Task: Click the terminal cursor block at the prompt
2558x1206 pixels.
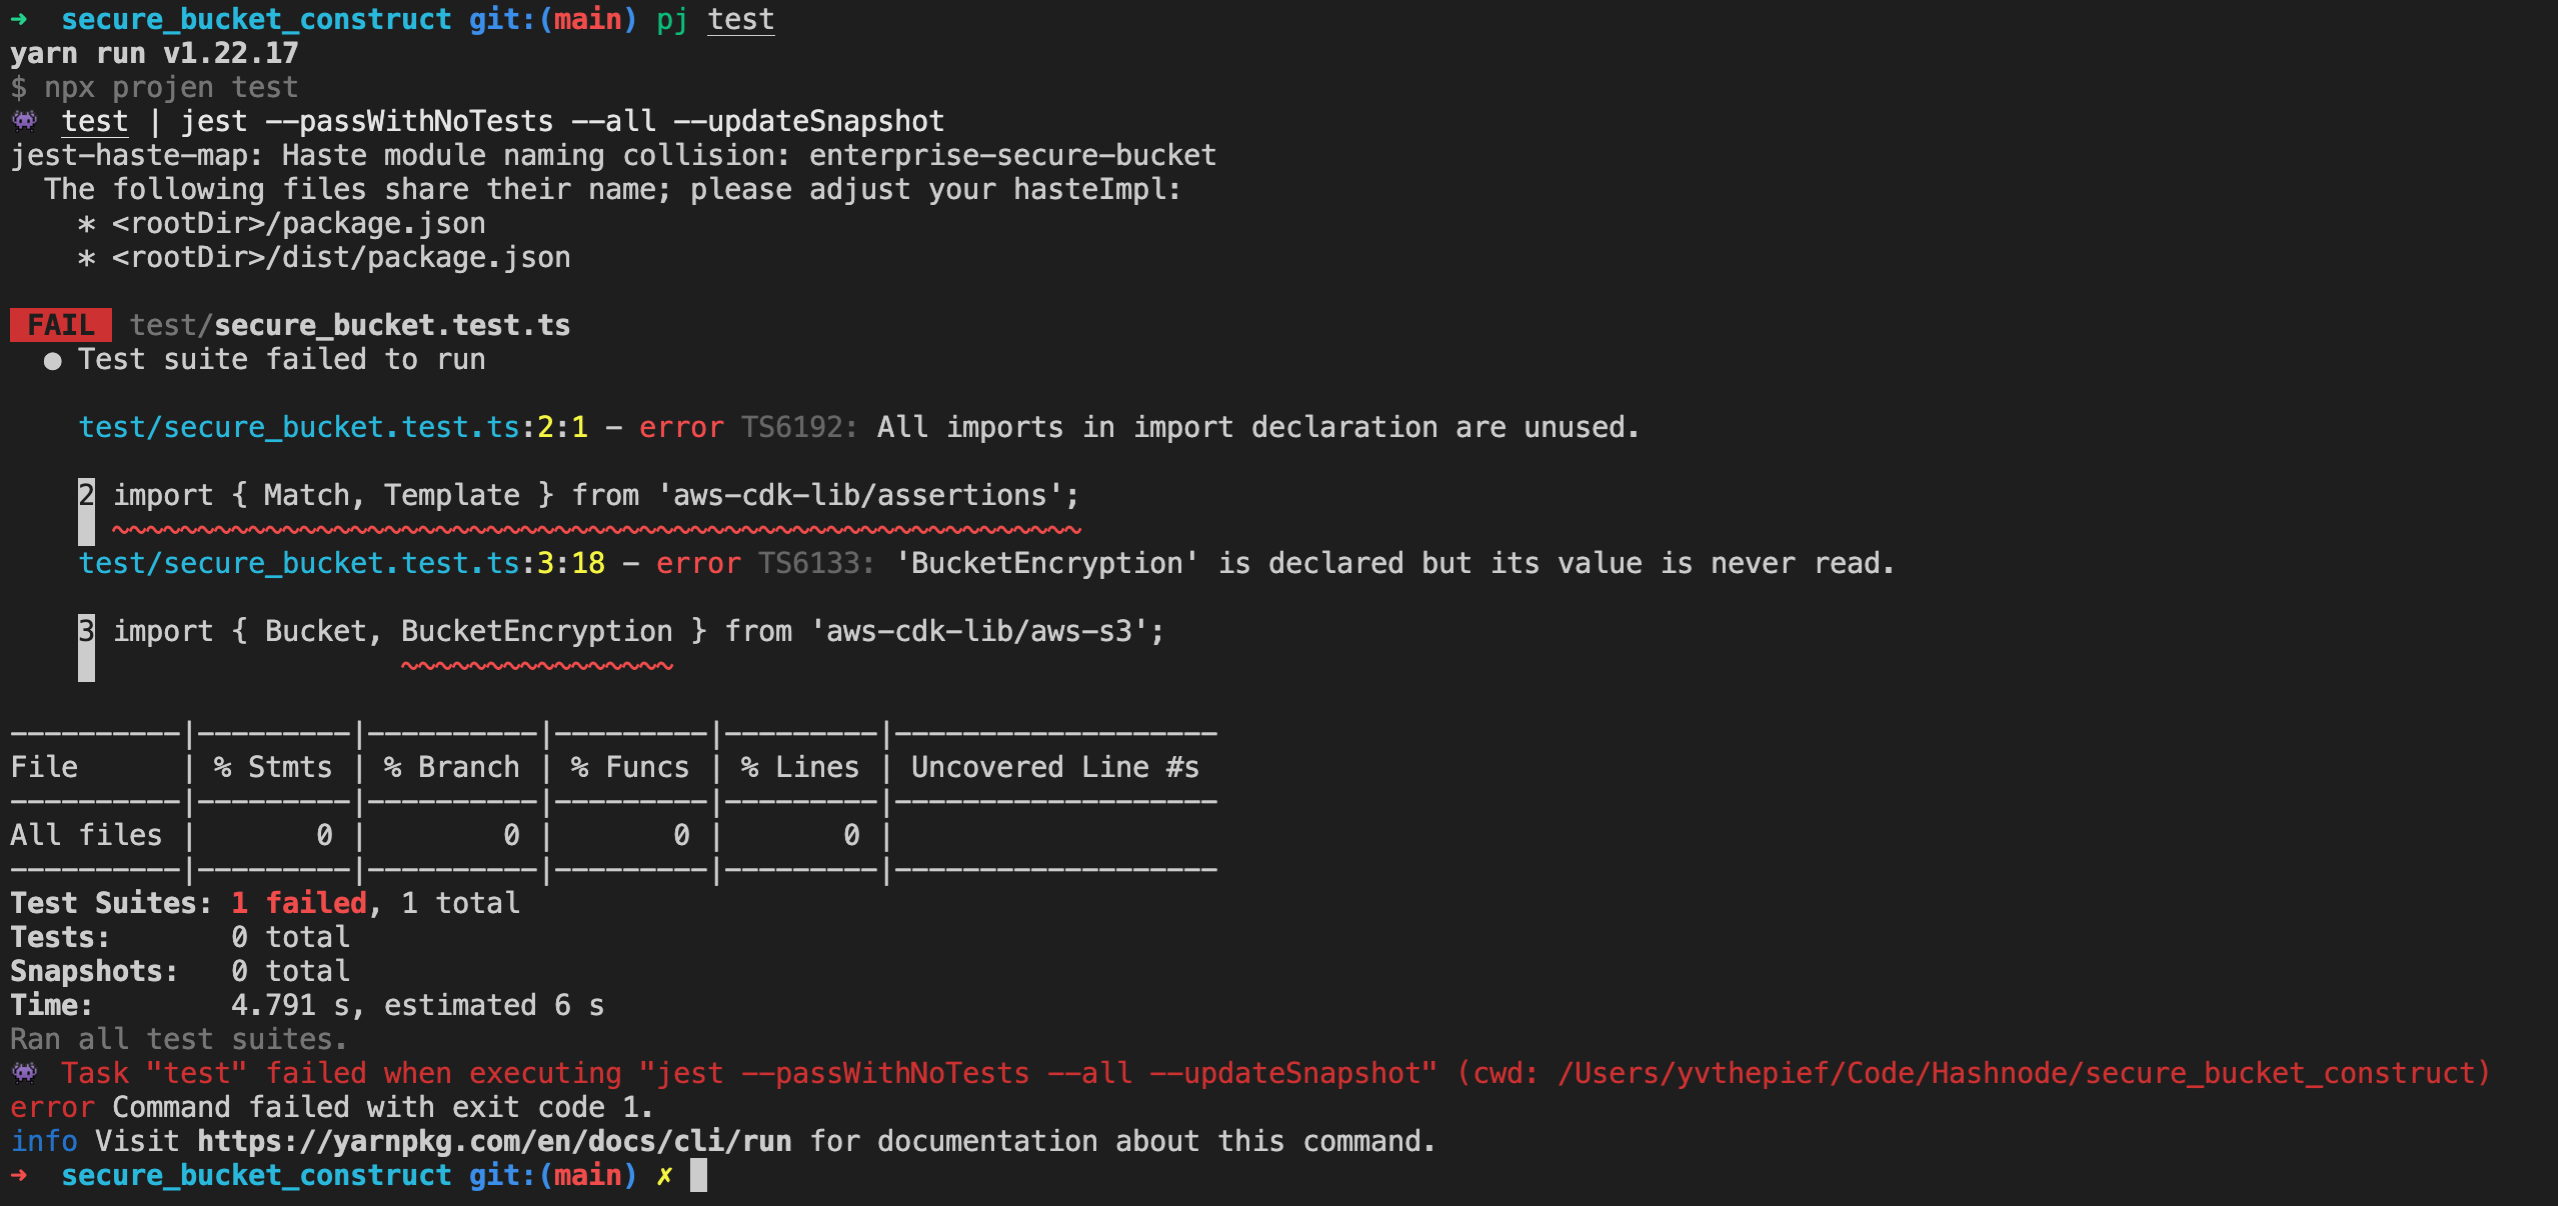Action: [x=698, y=1175]
